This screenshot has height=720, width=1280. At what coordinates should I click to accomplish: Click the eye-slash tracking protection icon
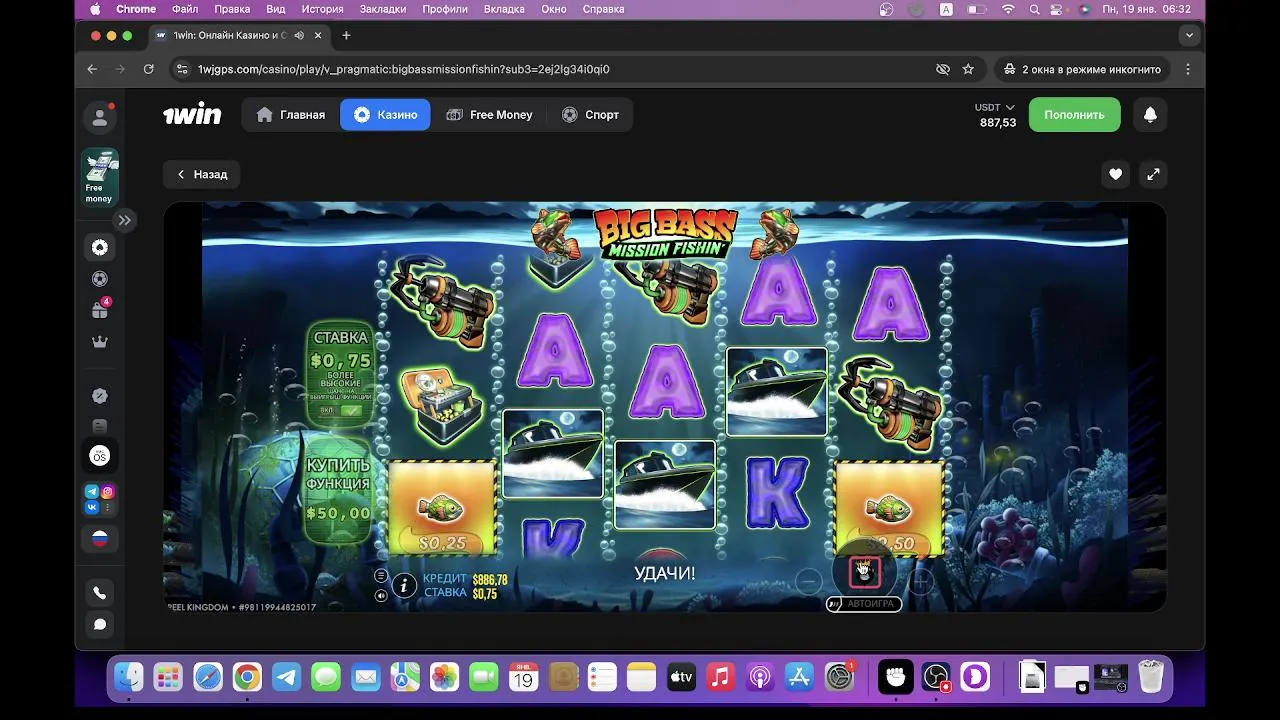pos(942,69)
